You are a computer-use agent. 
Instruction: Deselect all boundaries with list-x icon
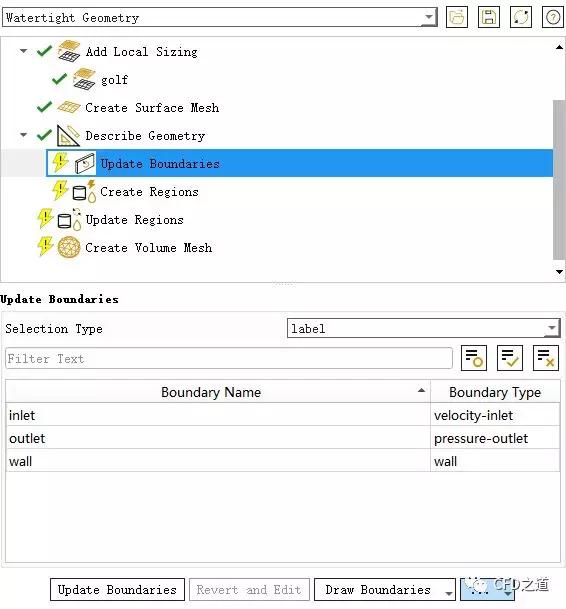[546, 358]
